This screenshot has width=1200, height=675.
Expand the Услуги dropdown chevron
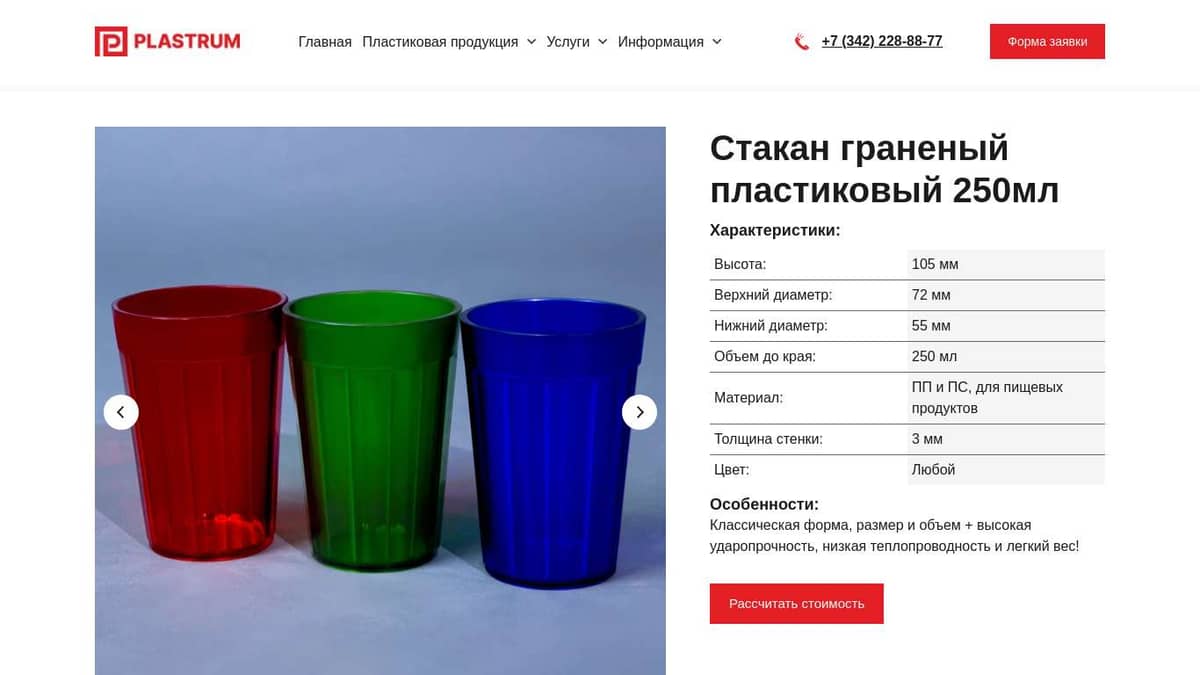[x=602, y=42]
